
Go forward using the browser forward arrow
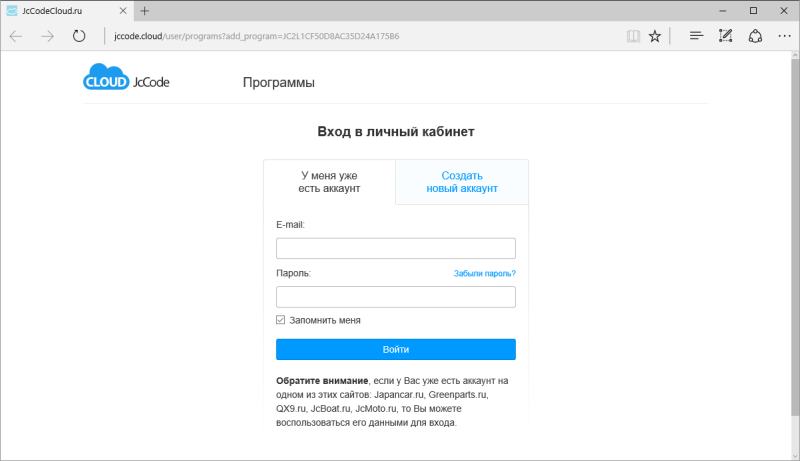tap(47, 36)
